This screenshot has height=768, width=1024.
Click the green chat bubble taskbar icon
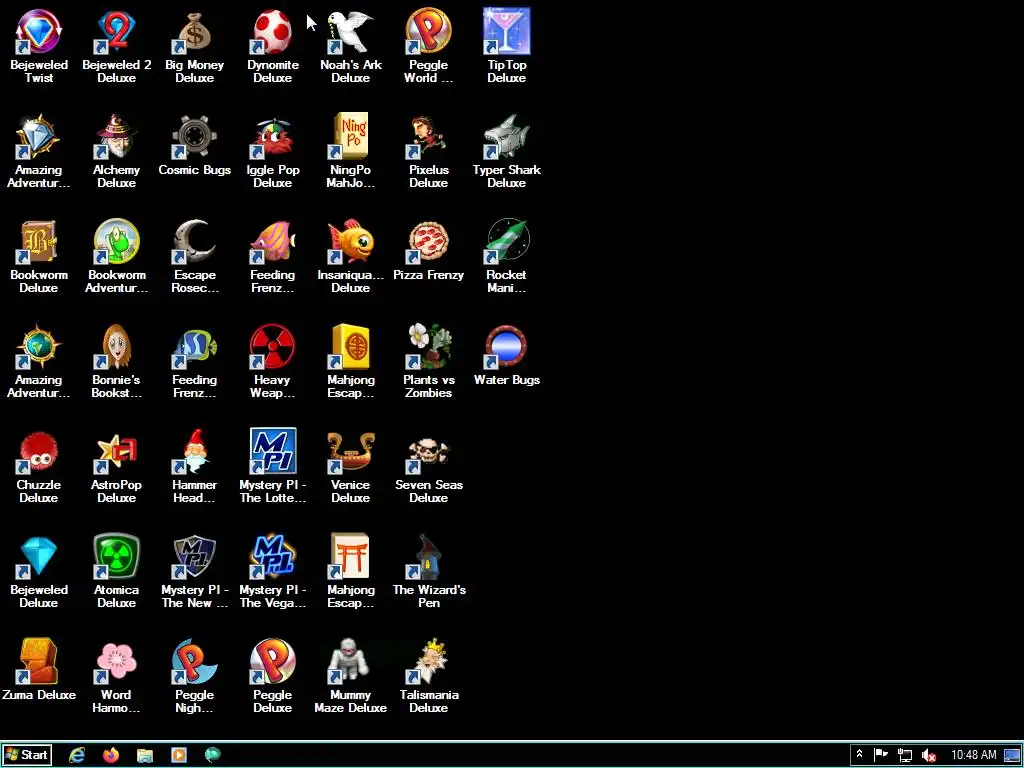click(212, 755)
